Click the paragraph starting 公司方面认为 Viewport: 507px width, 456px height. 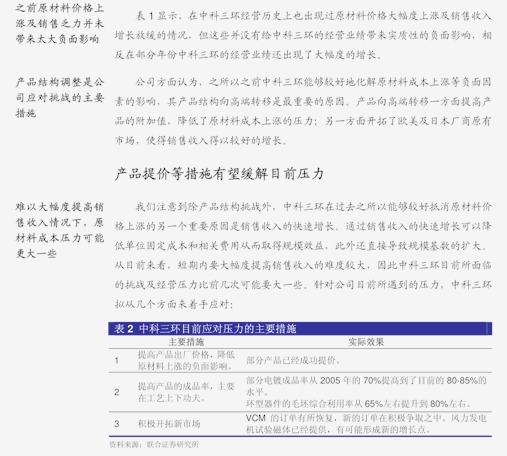coord(303,111)
